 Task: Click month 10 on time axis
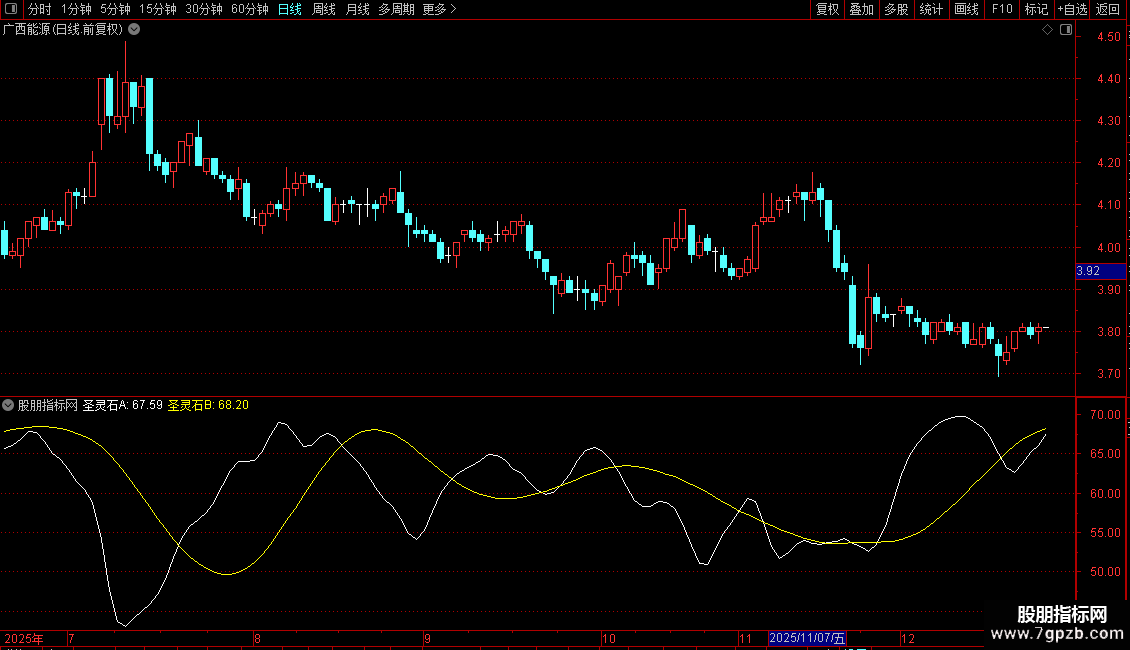click(x=609, y=638)
